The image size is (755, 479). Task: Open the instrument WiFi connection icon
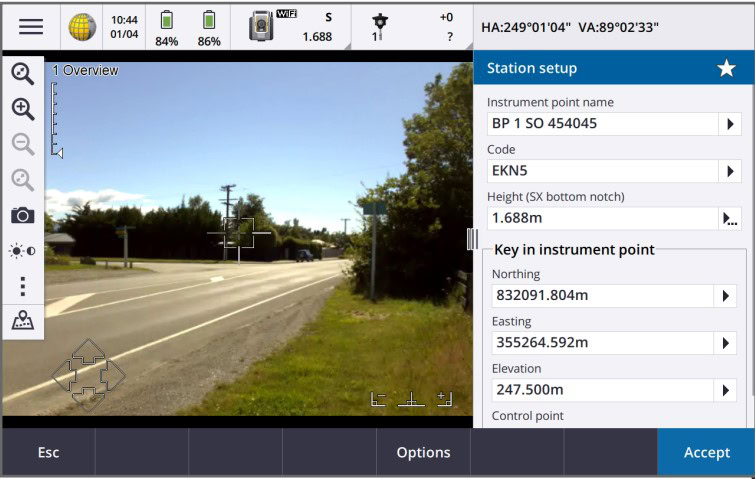click(273, 25)
